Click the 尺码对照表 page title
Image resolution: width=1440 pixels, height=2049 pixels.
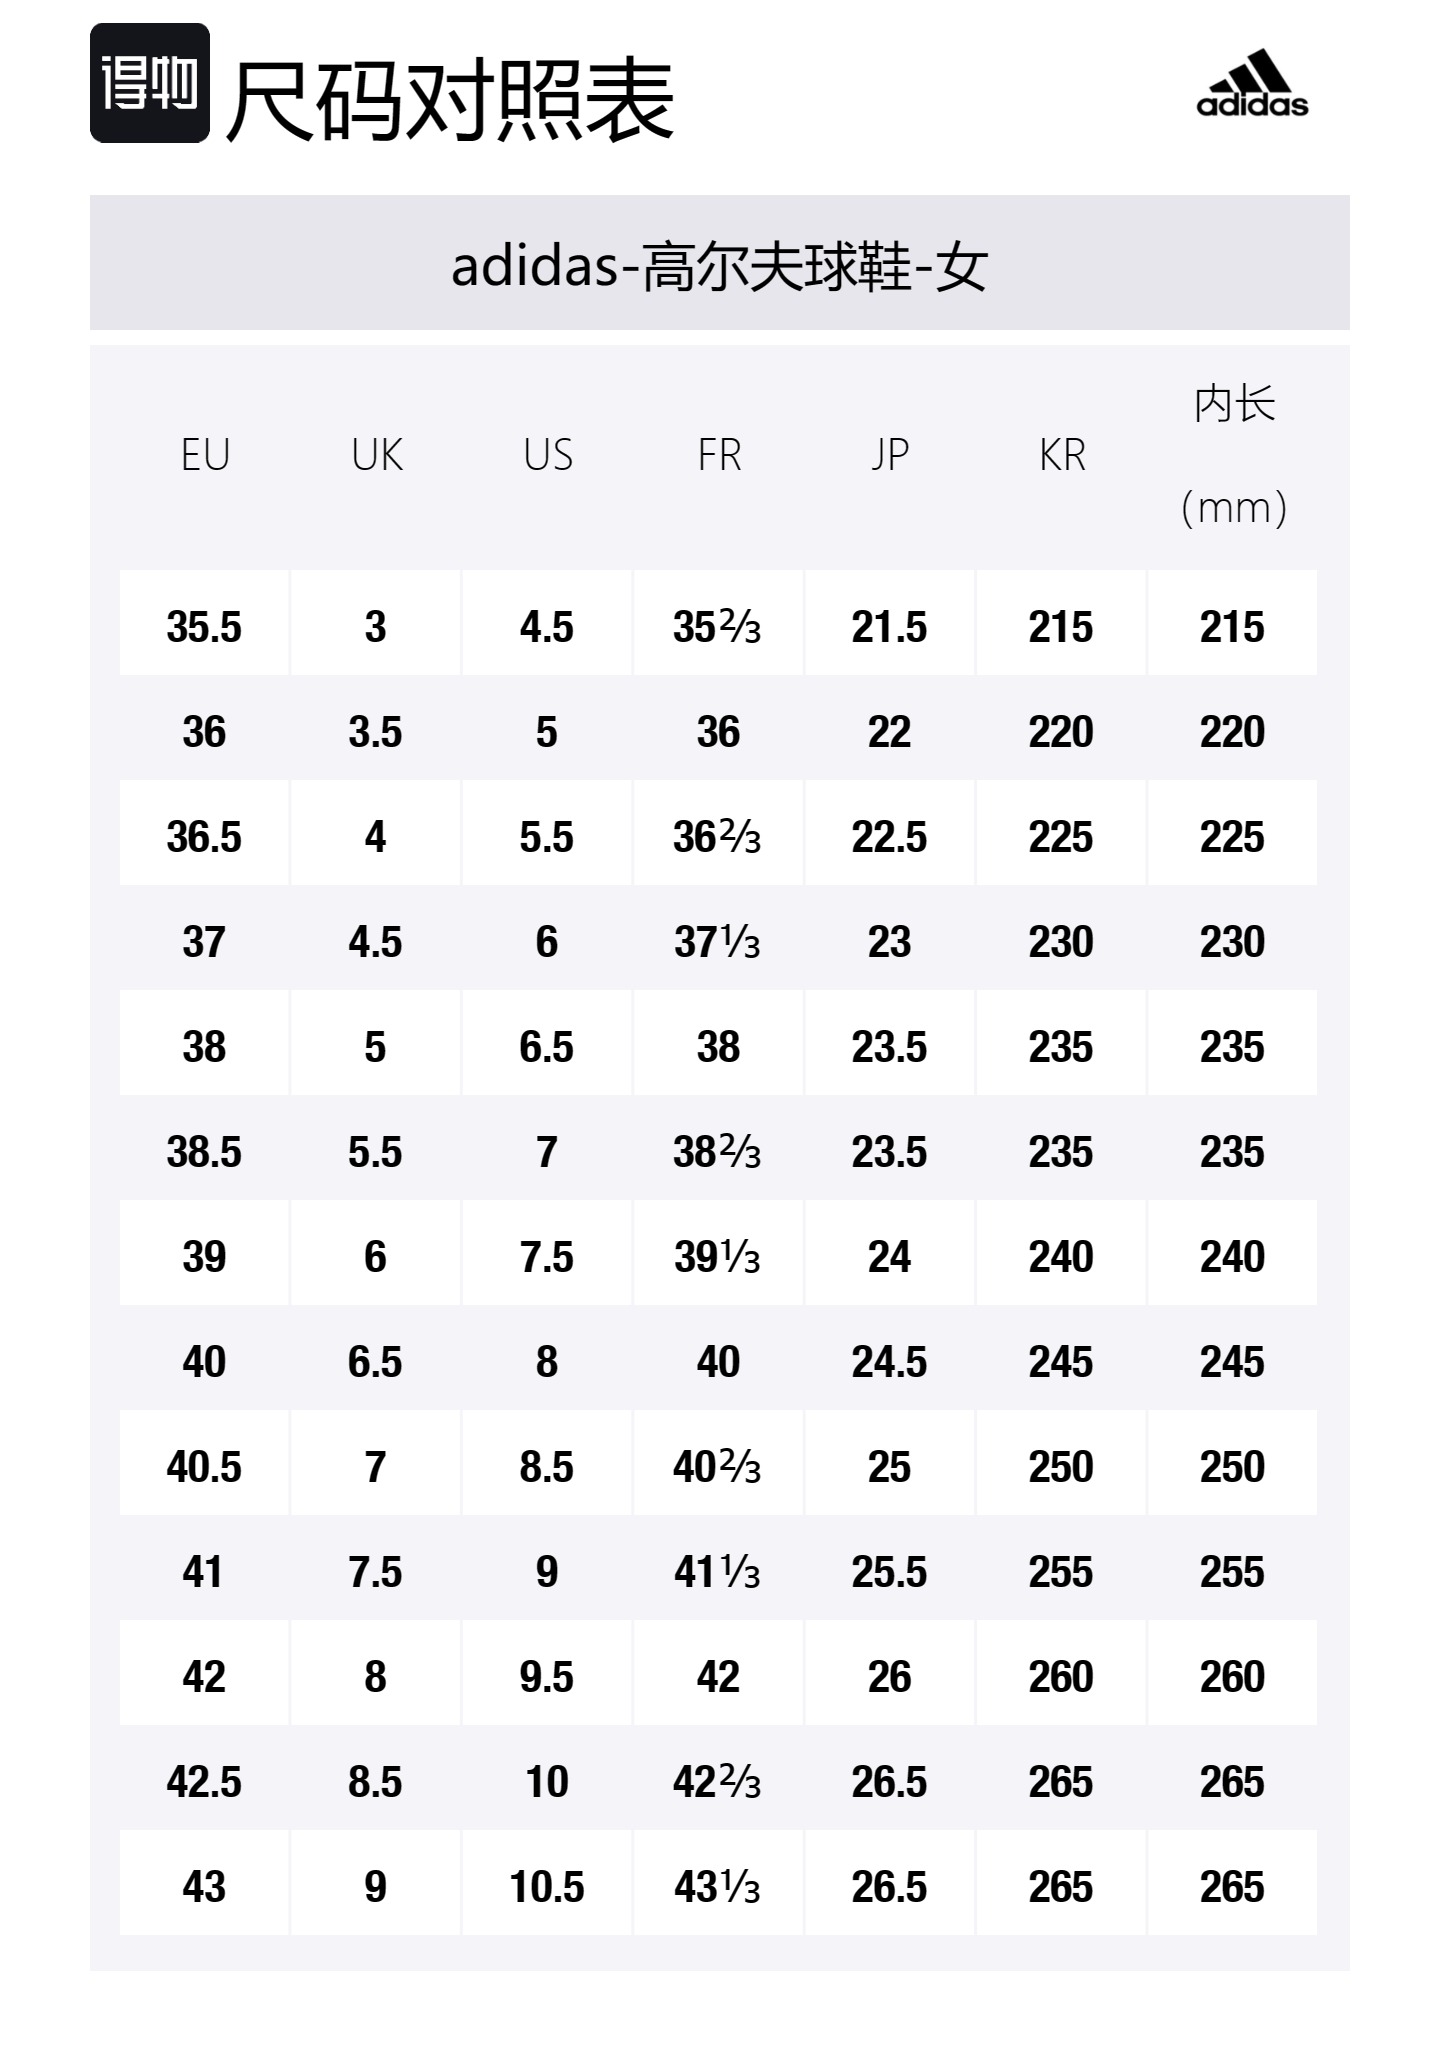450,100
